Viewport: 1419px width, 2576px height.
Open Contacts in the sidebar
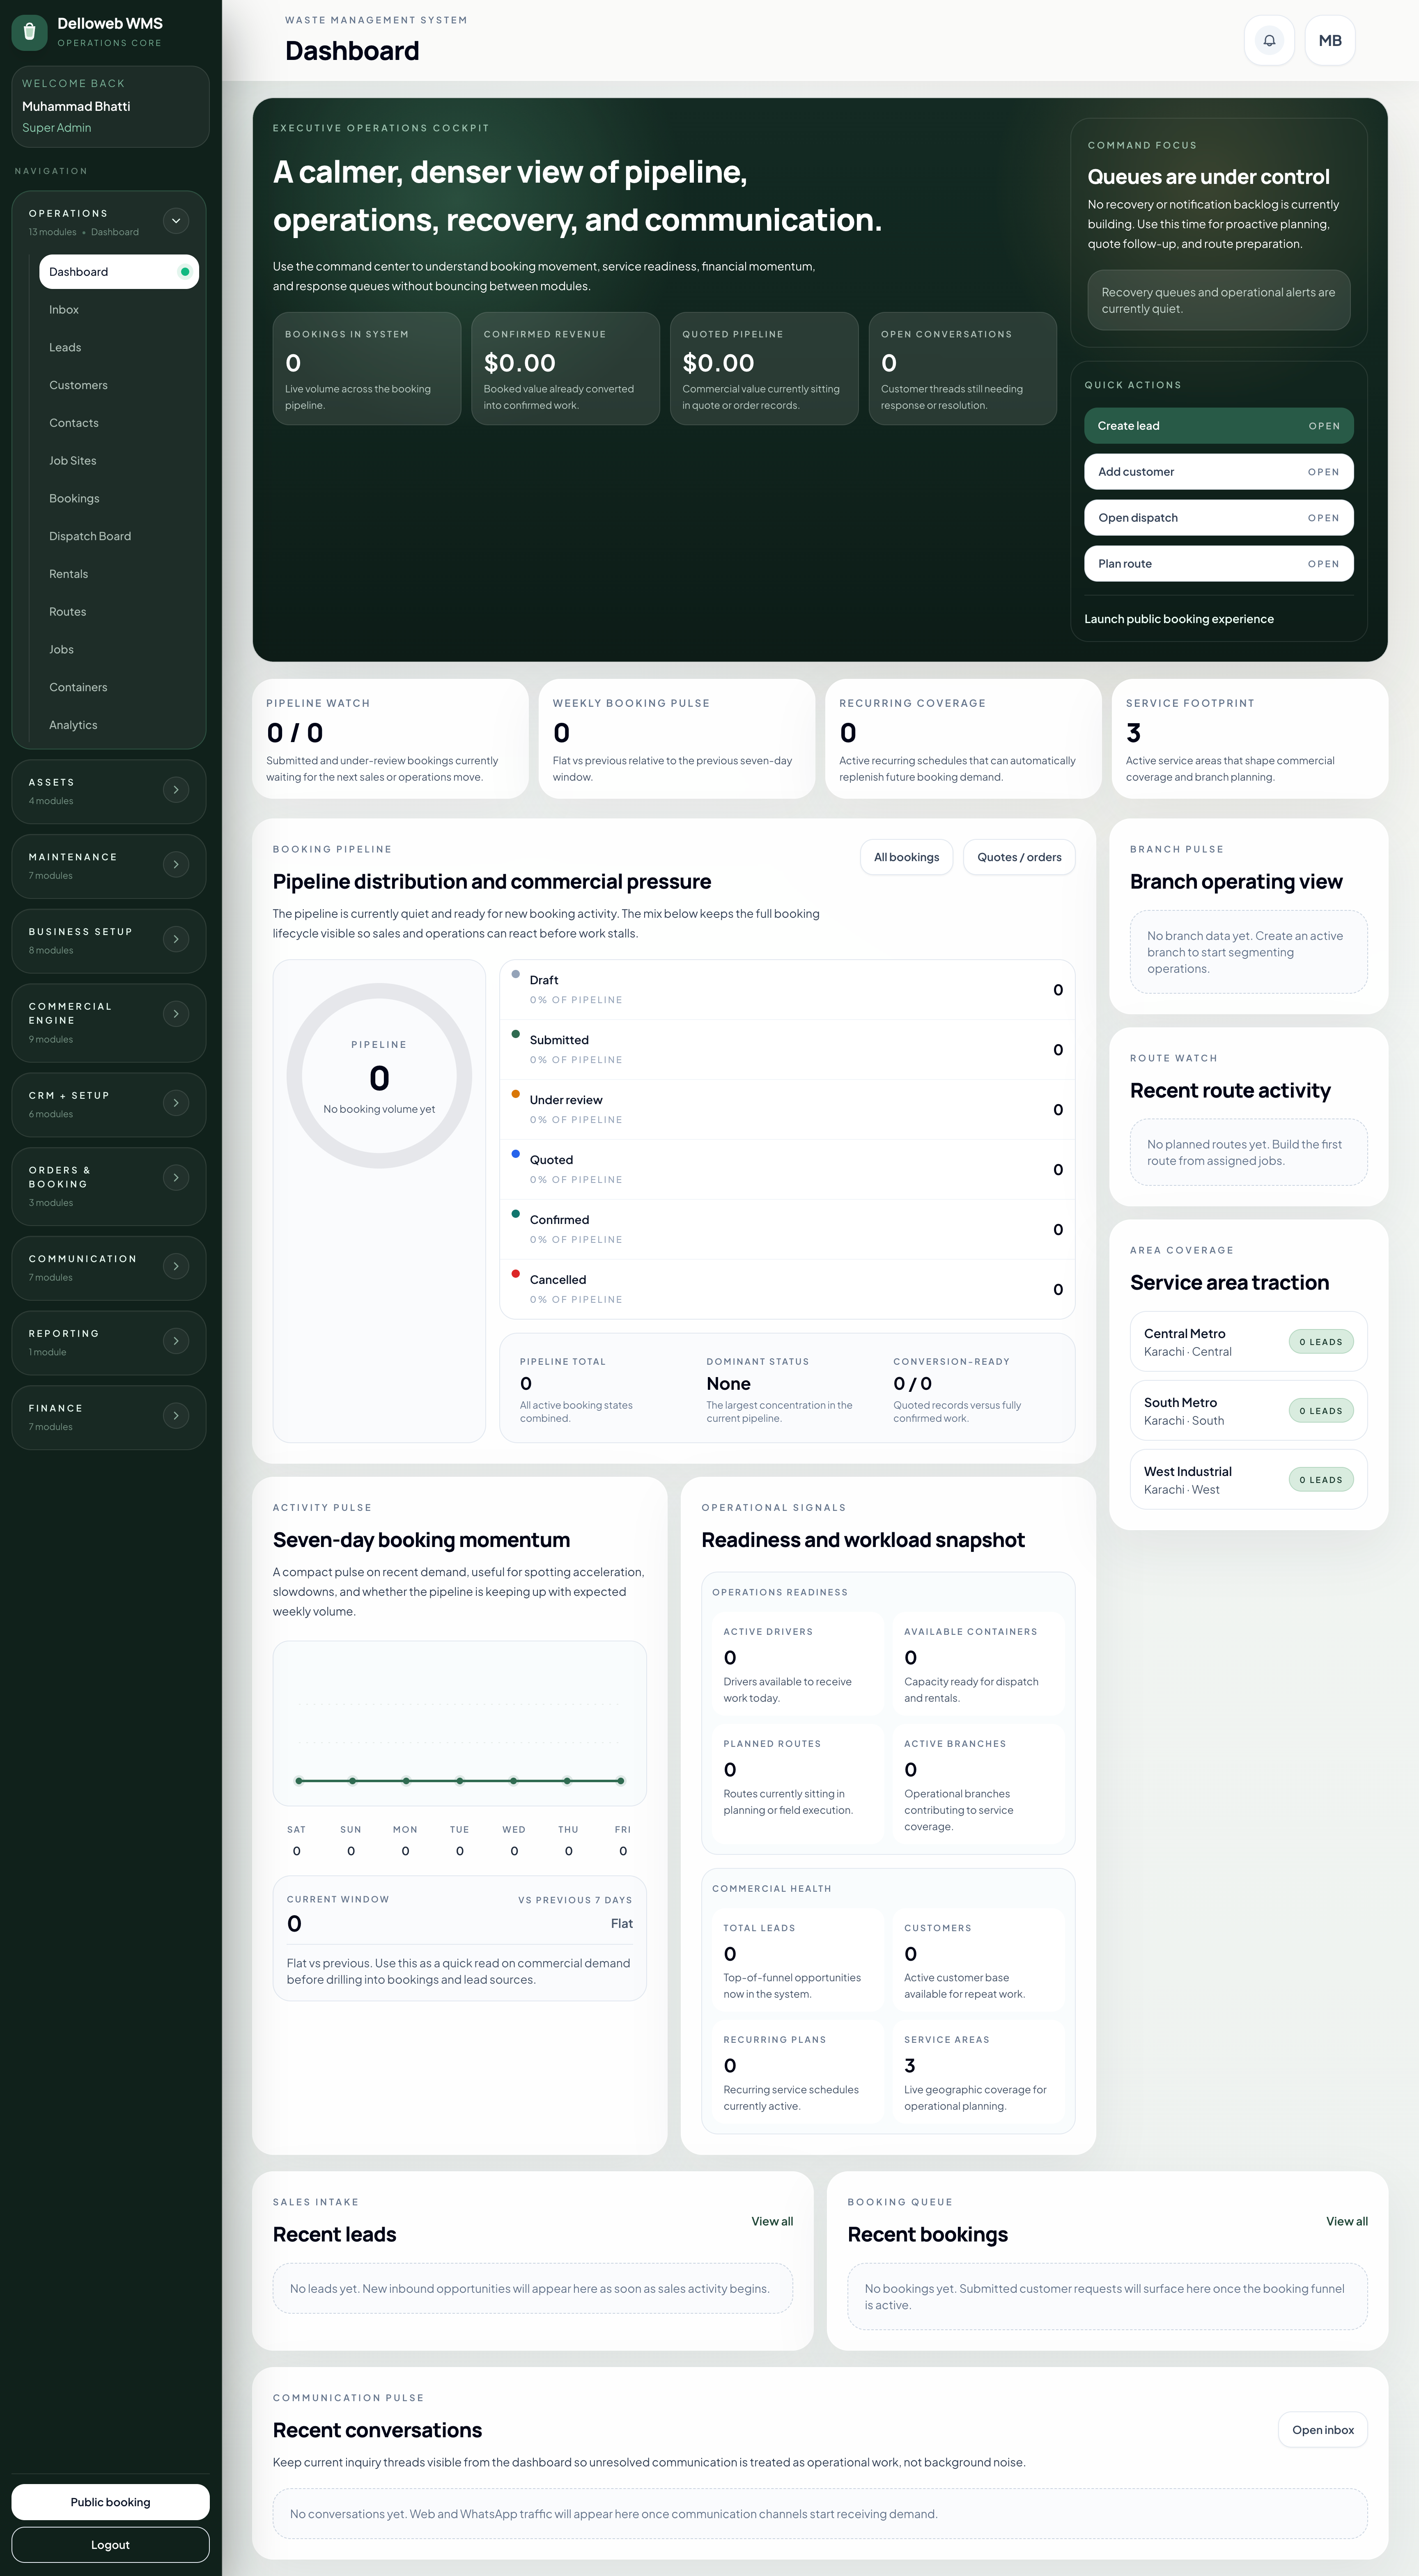119,423
